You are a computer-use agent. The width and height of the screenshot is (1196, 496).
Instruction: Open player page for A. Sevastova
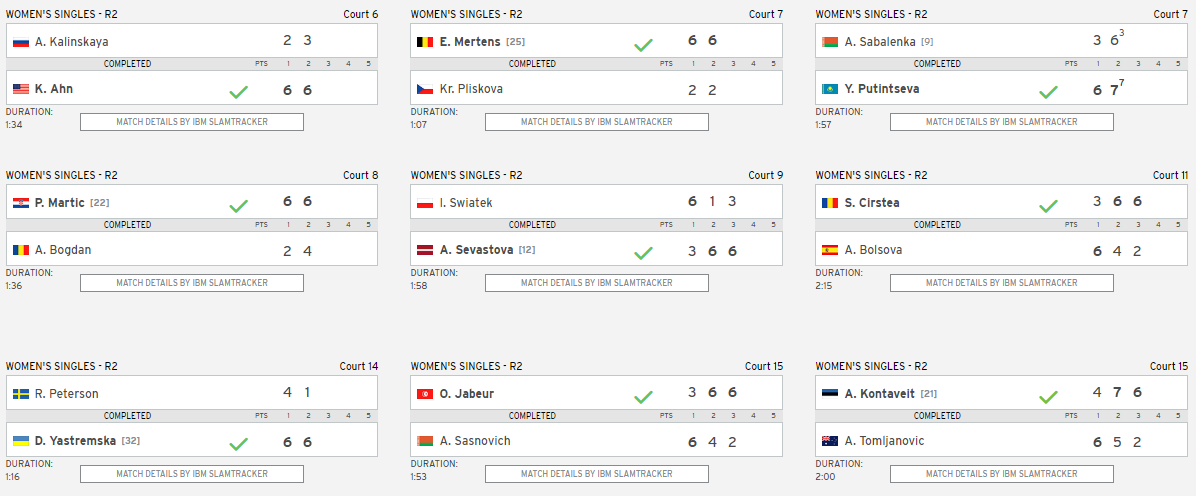pos(475,250)
